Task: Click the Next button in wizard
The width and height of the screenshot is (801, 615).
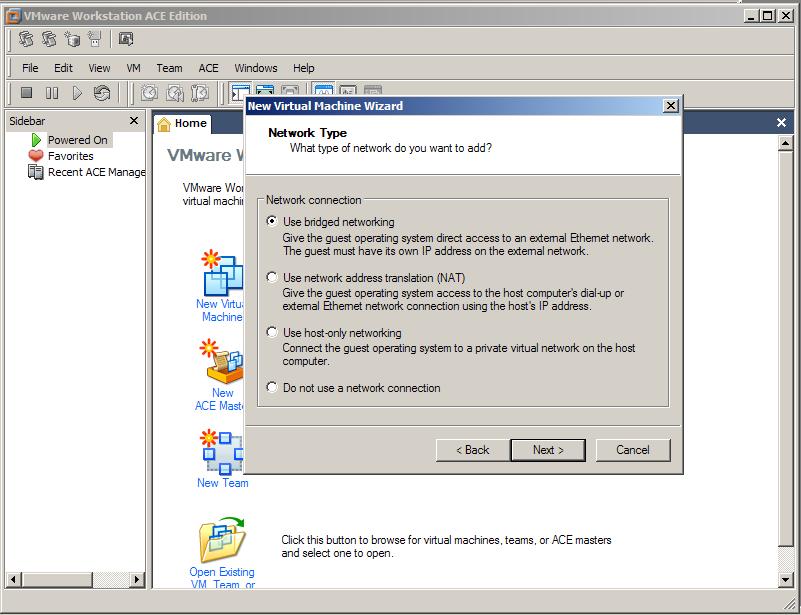Action: tap(548, 450)
